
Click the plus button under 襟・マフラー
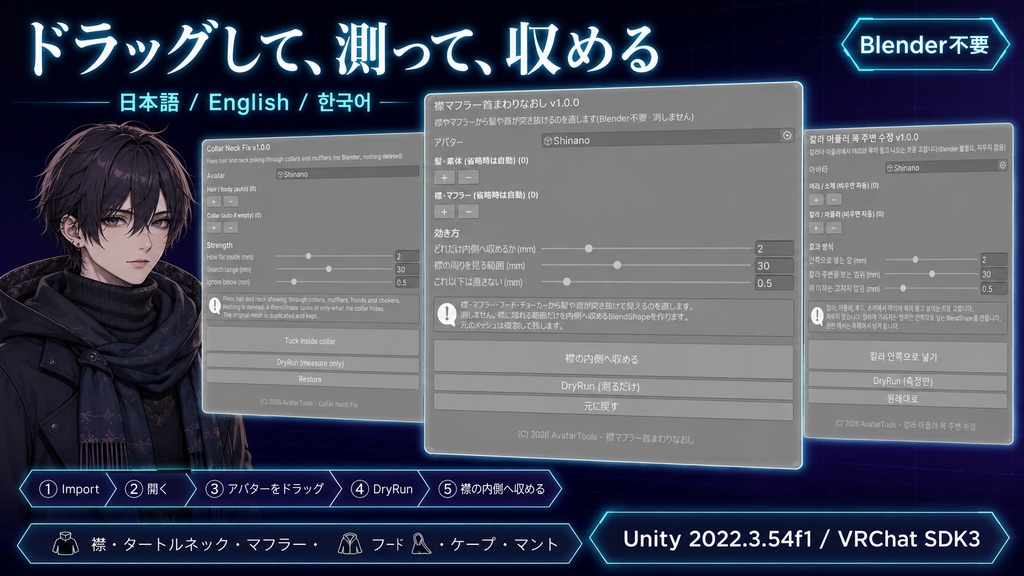[x=444, y=212]
